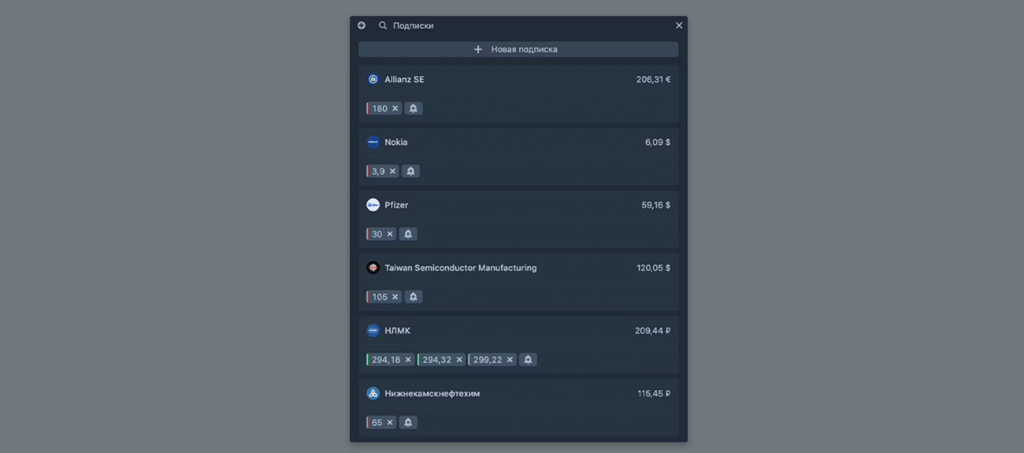This screenshot has height=453, width=1024.
Task: Click the 59,16 $ price
Action: 656,205
